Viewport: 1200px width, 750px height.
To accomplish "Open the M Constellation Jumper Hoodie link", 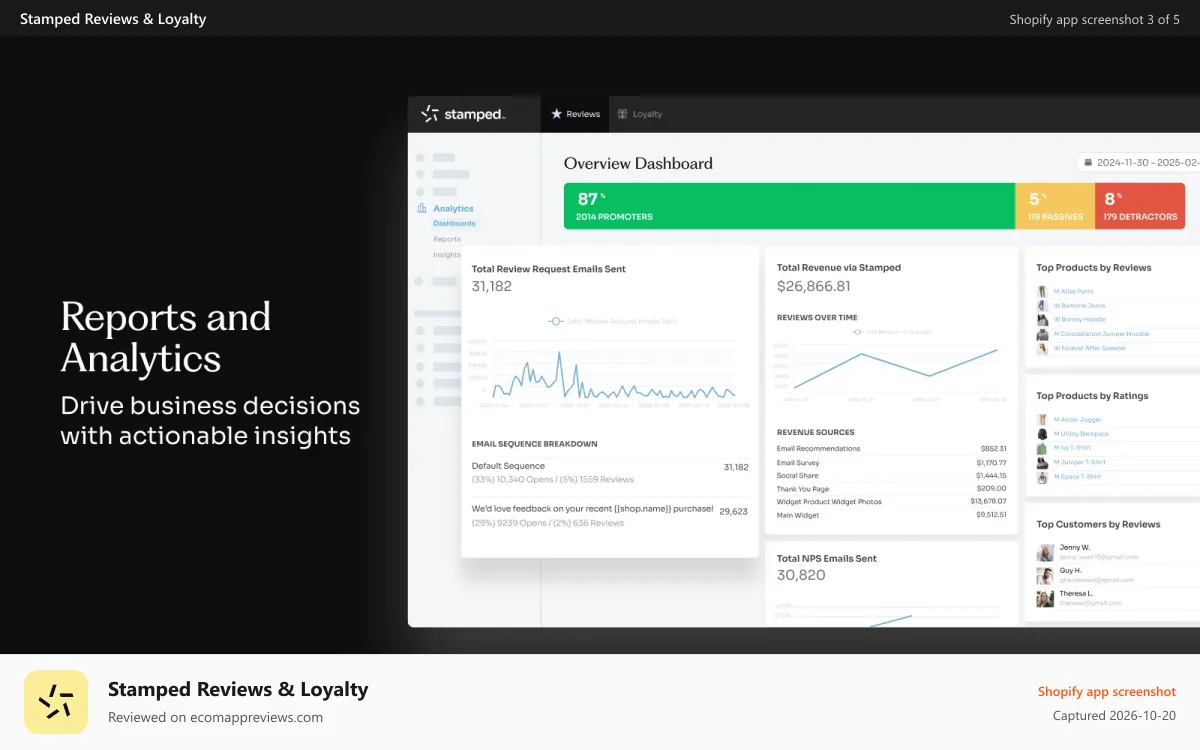I will [1101, 334].
